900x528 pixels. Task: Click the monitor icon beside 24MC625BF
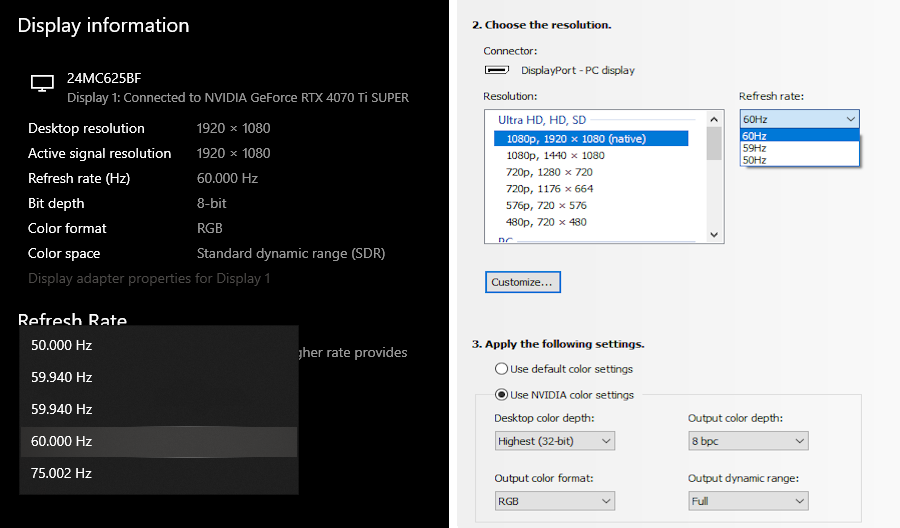tap(42, 83)
